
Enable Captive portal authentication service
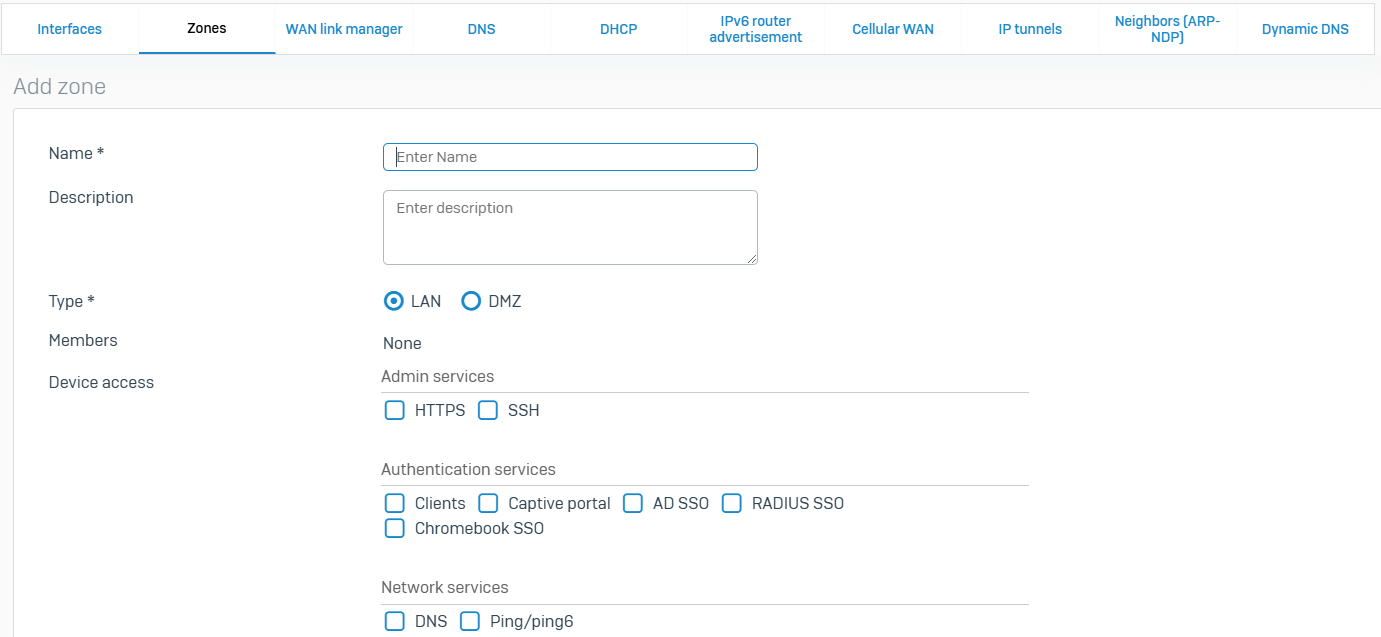[488, 503]
